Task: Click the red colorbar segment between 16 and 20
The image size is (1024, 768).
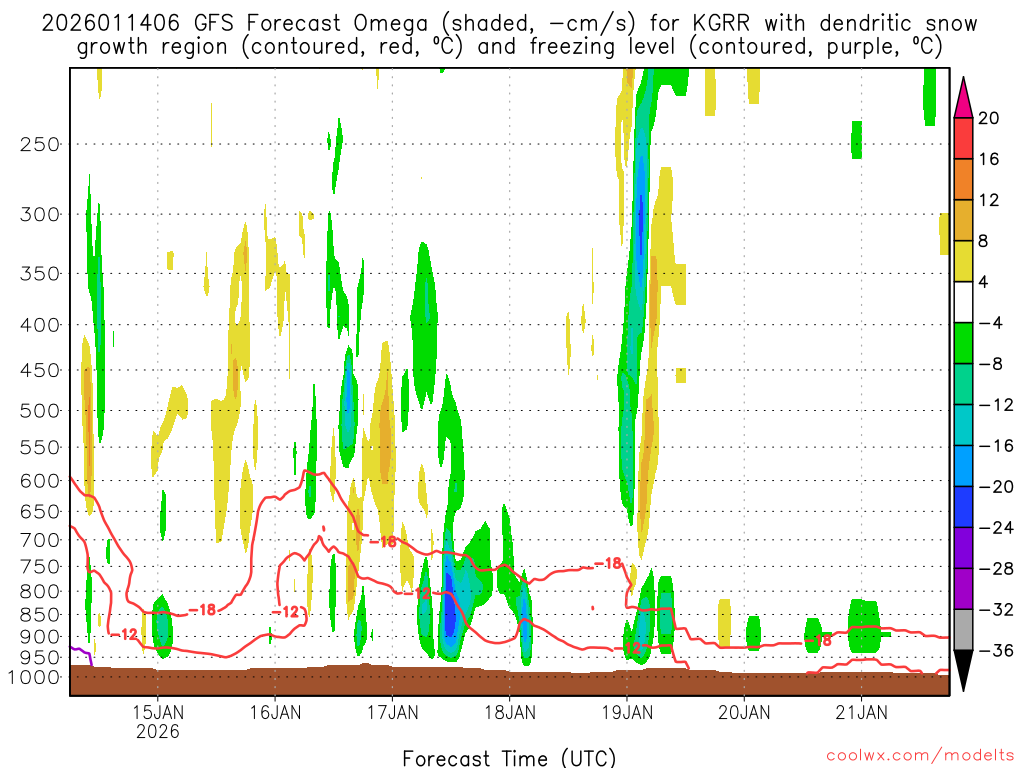Action: [963, 138]
